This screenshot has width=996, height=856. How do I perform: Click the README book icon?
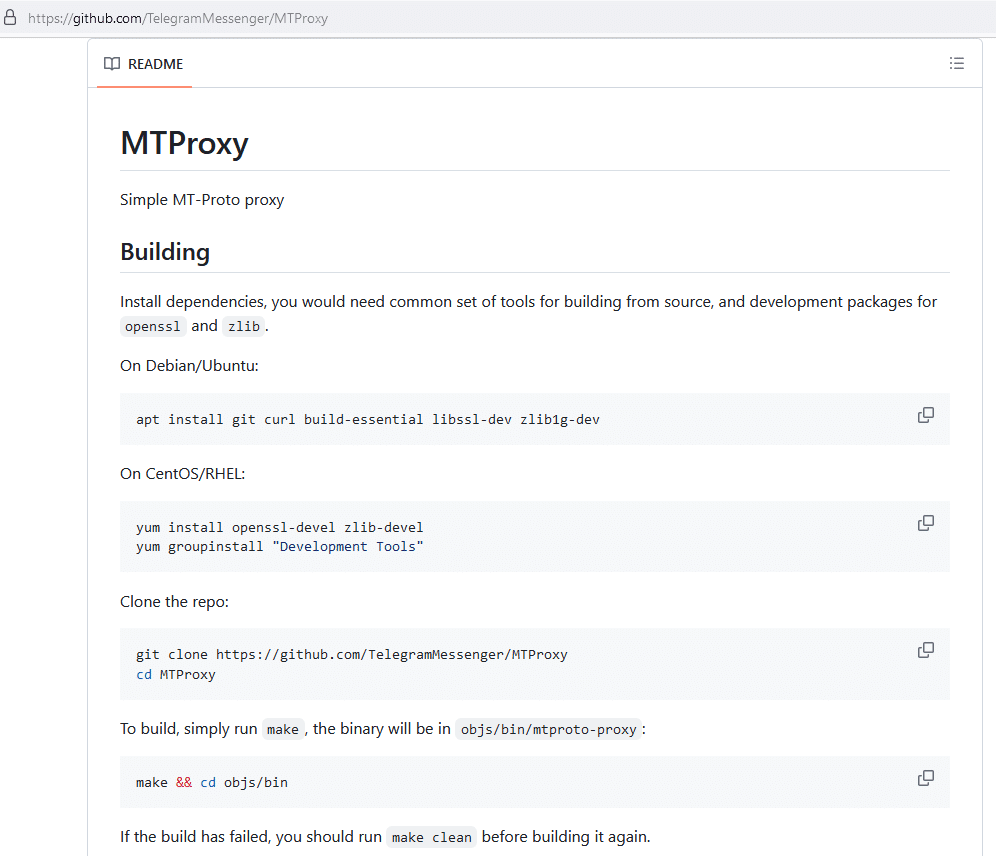[112, 64]
